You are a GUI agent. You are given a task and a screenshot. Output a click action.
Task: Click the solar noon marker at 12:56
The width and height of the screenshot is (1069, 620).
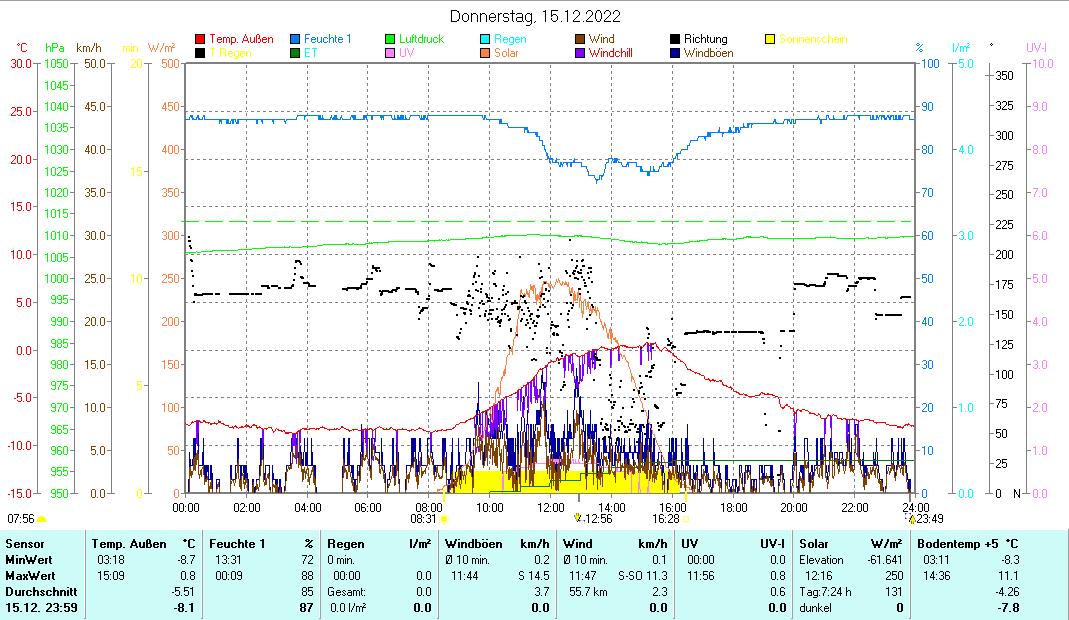[577, 518]
